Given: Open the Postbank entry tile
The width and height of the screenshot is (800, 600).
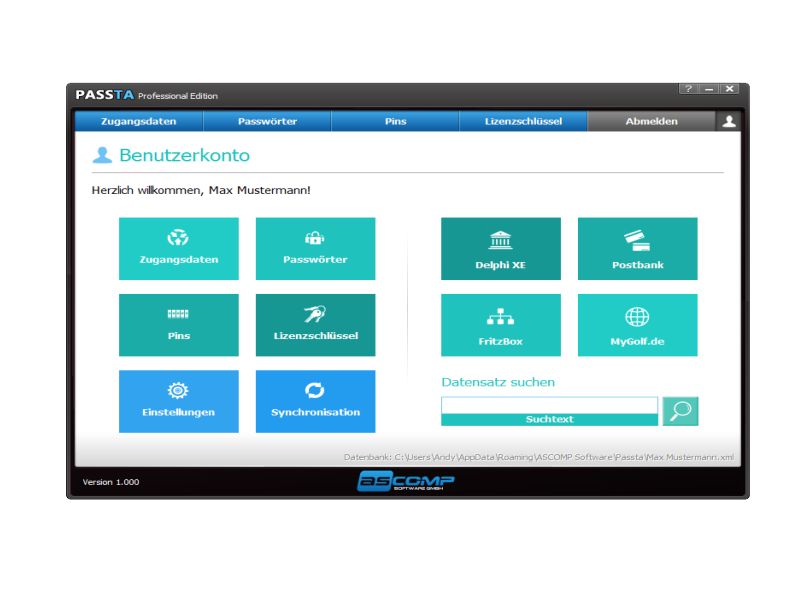Looking at the screenshot, I should [637, 248].
